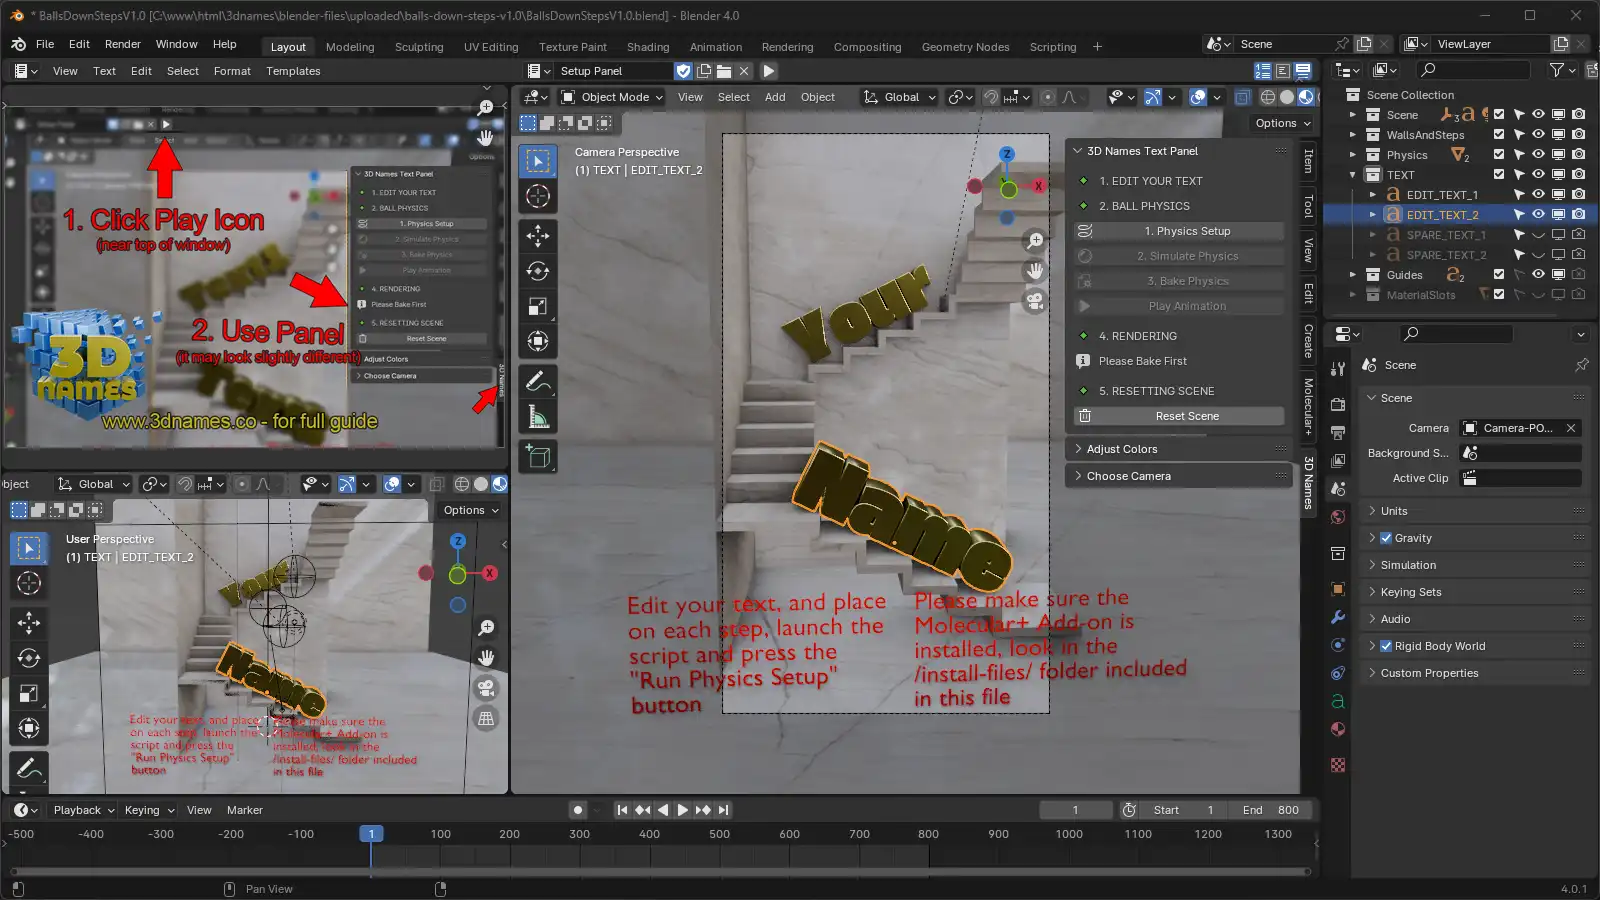Image resolution: width=1600 pixels, height=900 pixels.
Task: Click the Add Cube tool icon
Action: [x=538, y=457]
